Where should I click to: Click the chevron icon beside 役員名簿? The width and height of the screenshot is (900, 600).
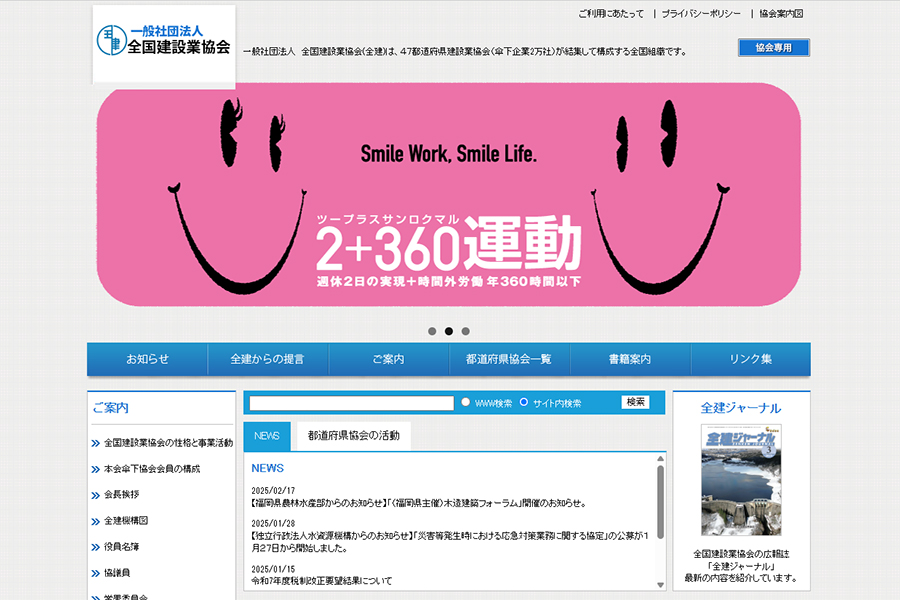pos(95,547)
